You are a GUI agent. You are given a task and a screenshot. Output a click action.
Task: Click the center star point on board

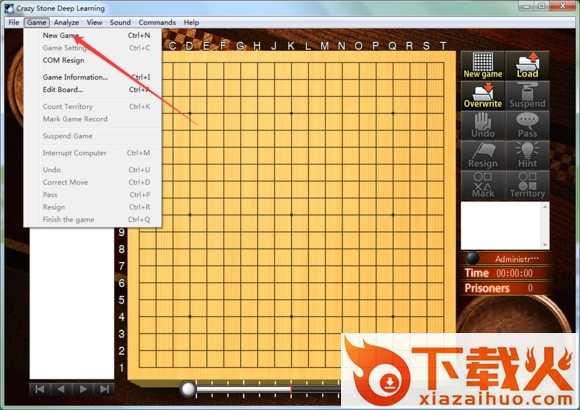coord(291,215)
